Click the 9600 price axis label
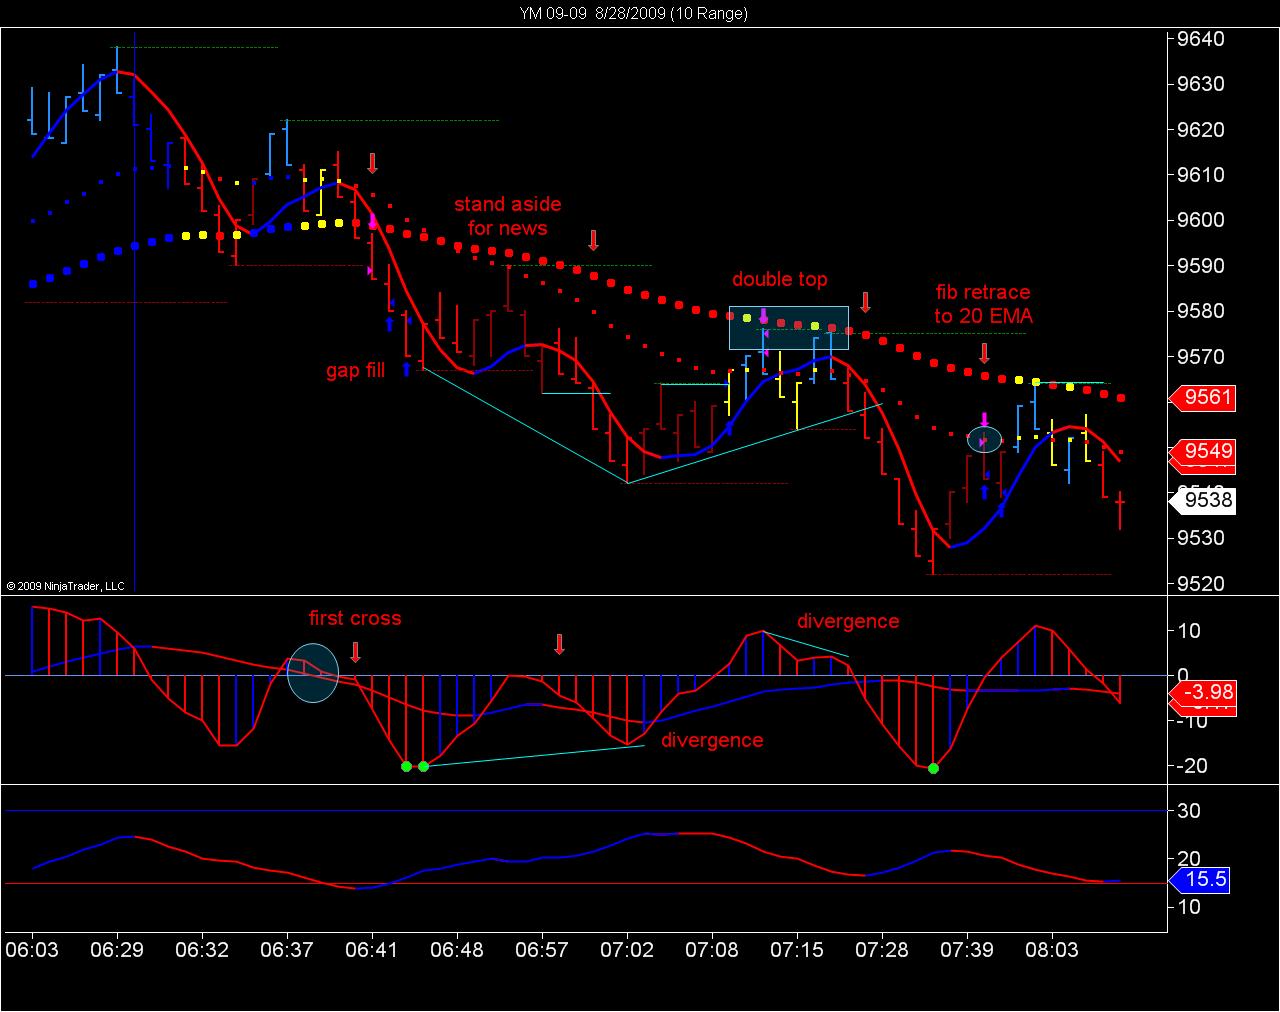The height and width of the screenshot is (1012, 1280). point(1201,220)
